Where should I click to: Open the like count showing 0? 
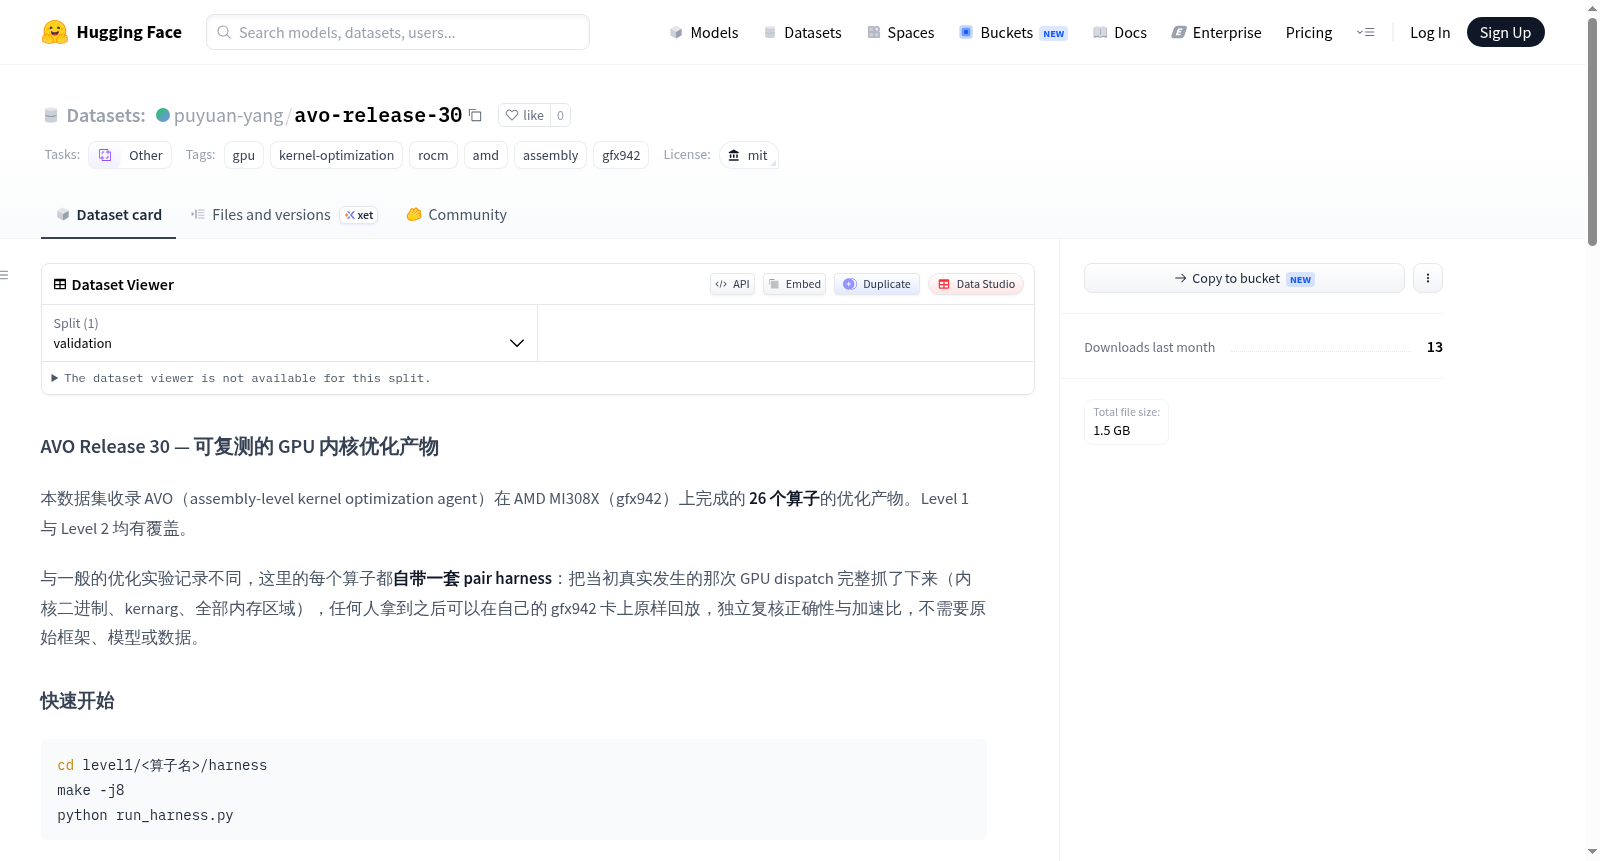[x=560, y=115]
